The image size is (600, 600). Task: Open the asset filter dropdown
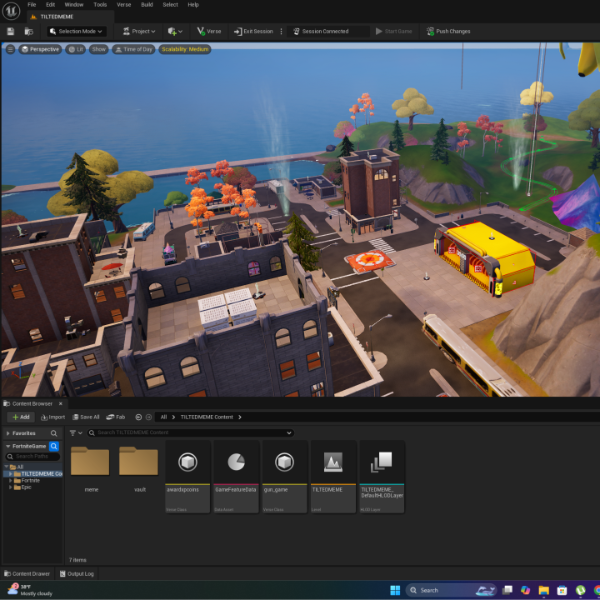click(76, 433)
